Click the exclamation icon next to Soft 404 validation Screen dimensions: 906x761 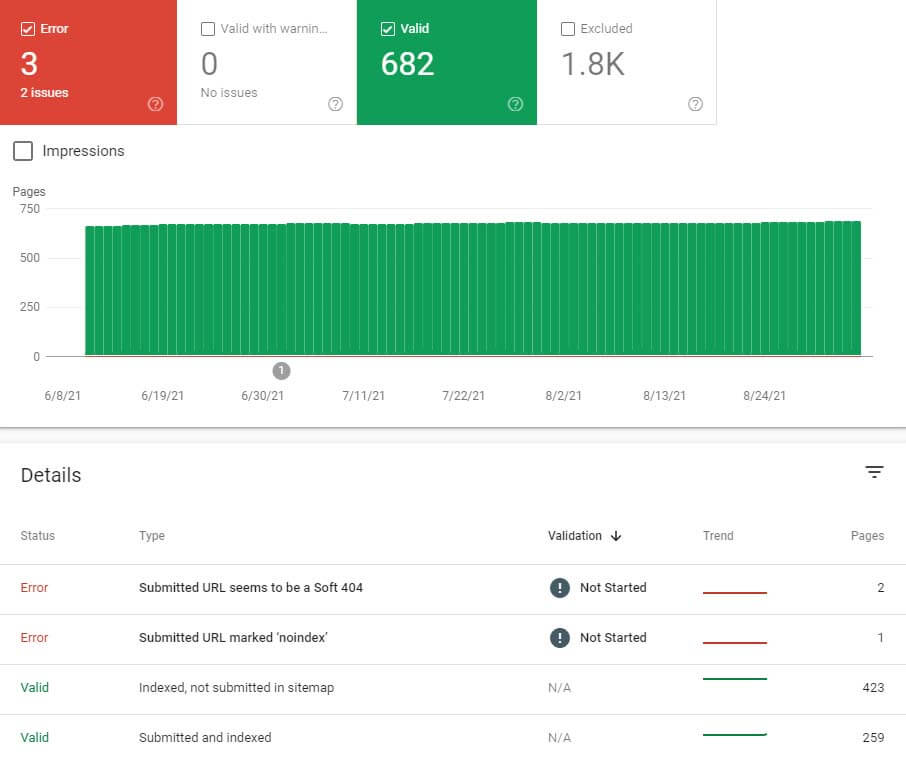point(561,588)
